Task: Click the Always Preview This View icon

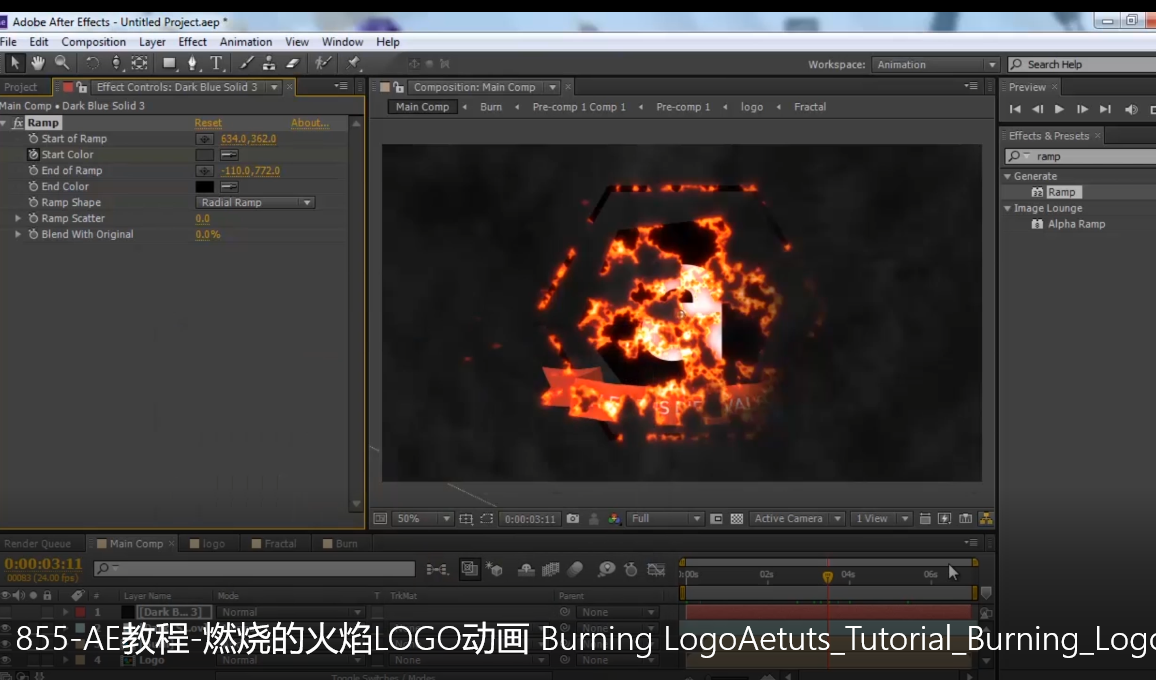Action: point(380,519)
